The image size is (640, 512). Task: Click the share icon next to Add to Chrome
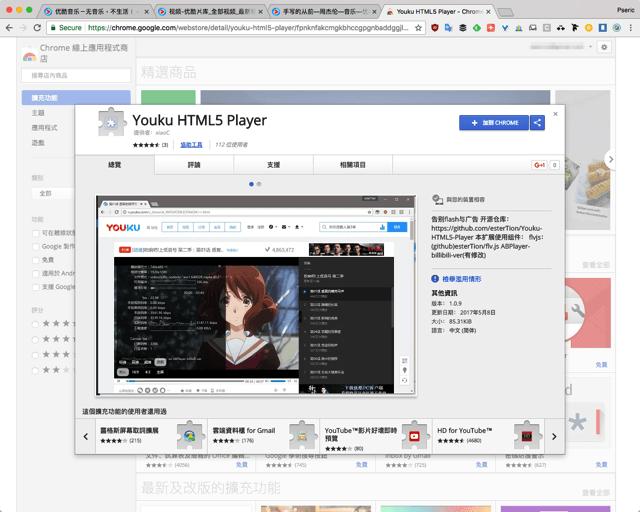click(x=537, y=122)
